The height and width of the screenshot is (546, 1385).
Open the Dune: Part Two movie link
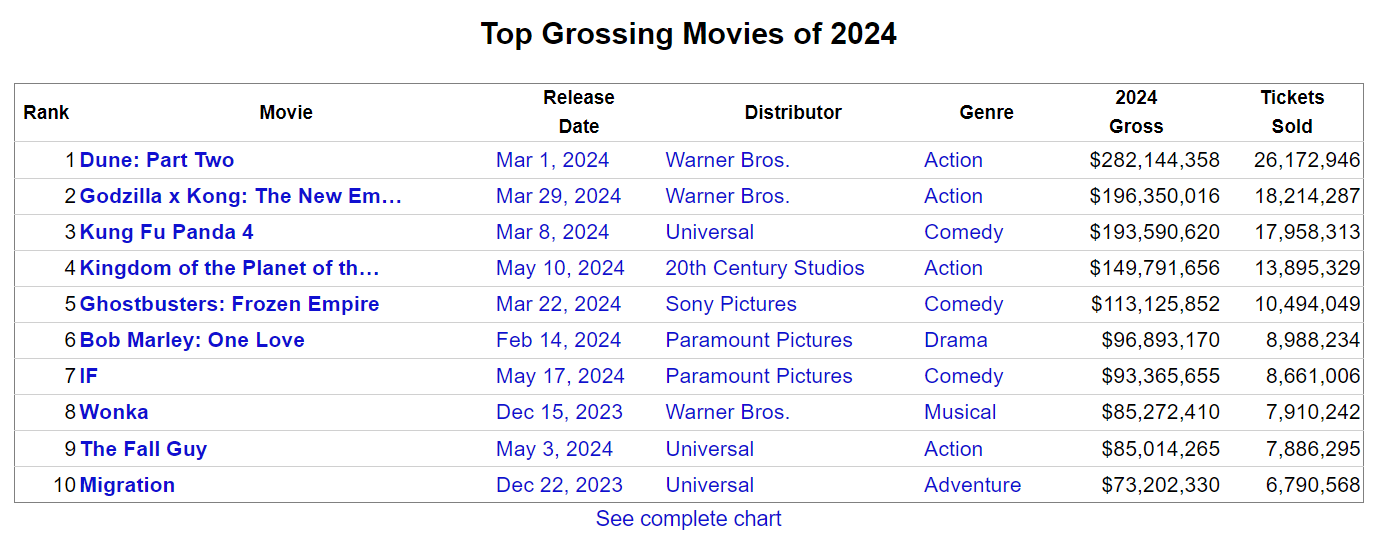(157, 160)
